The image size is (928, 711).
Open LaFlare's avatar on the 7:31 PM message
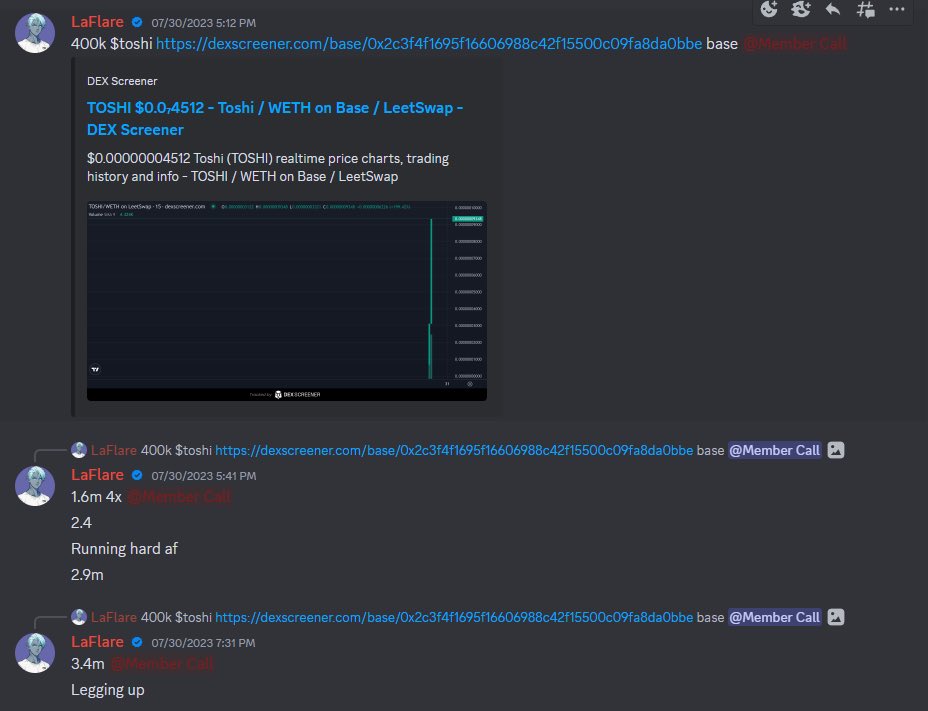pos(35,653)
